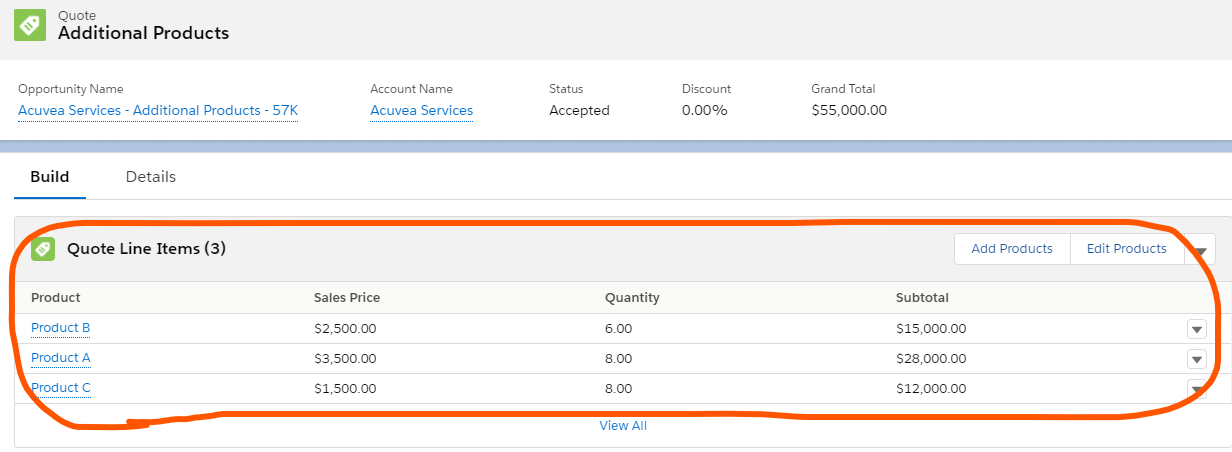Open the Acuvea Services - Additional Products opportunity link
Viewport: 1232px width, 452px height.
(158, 111)
